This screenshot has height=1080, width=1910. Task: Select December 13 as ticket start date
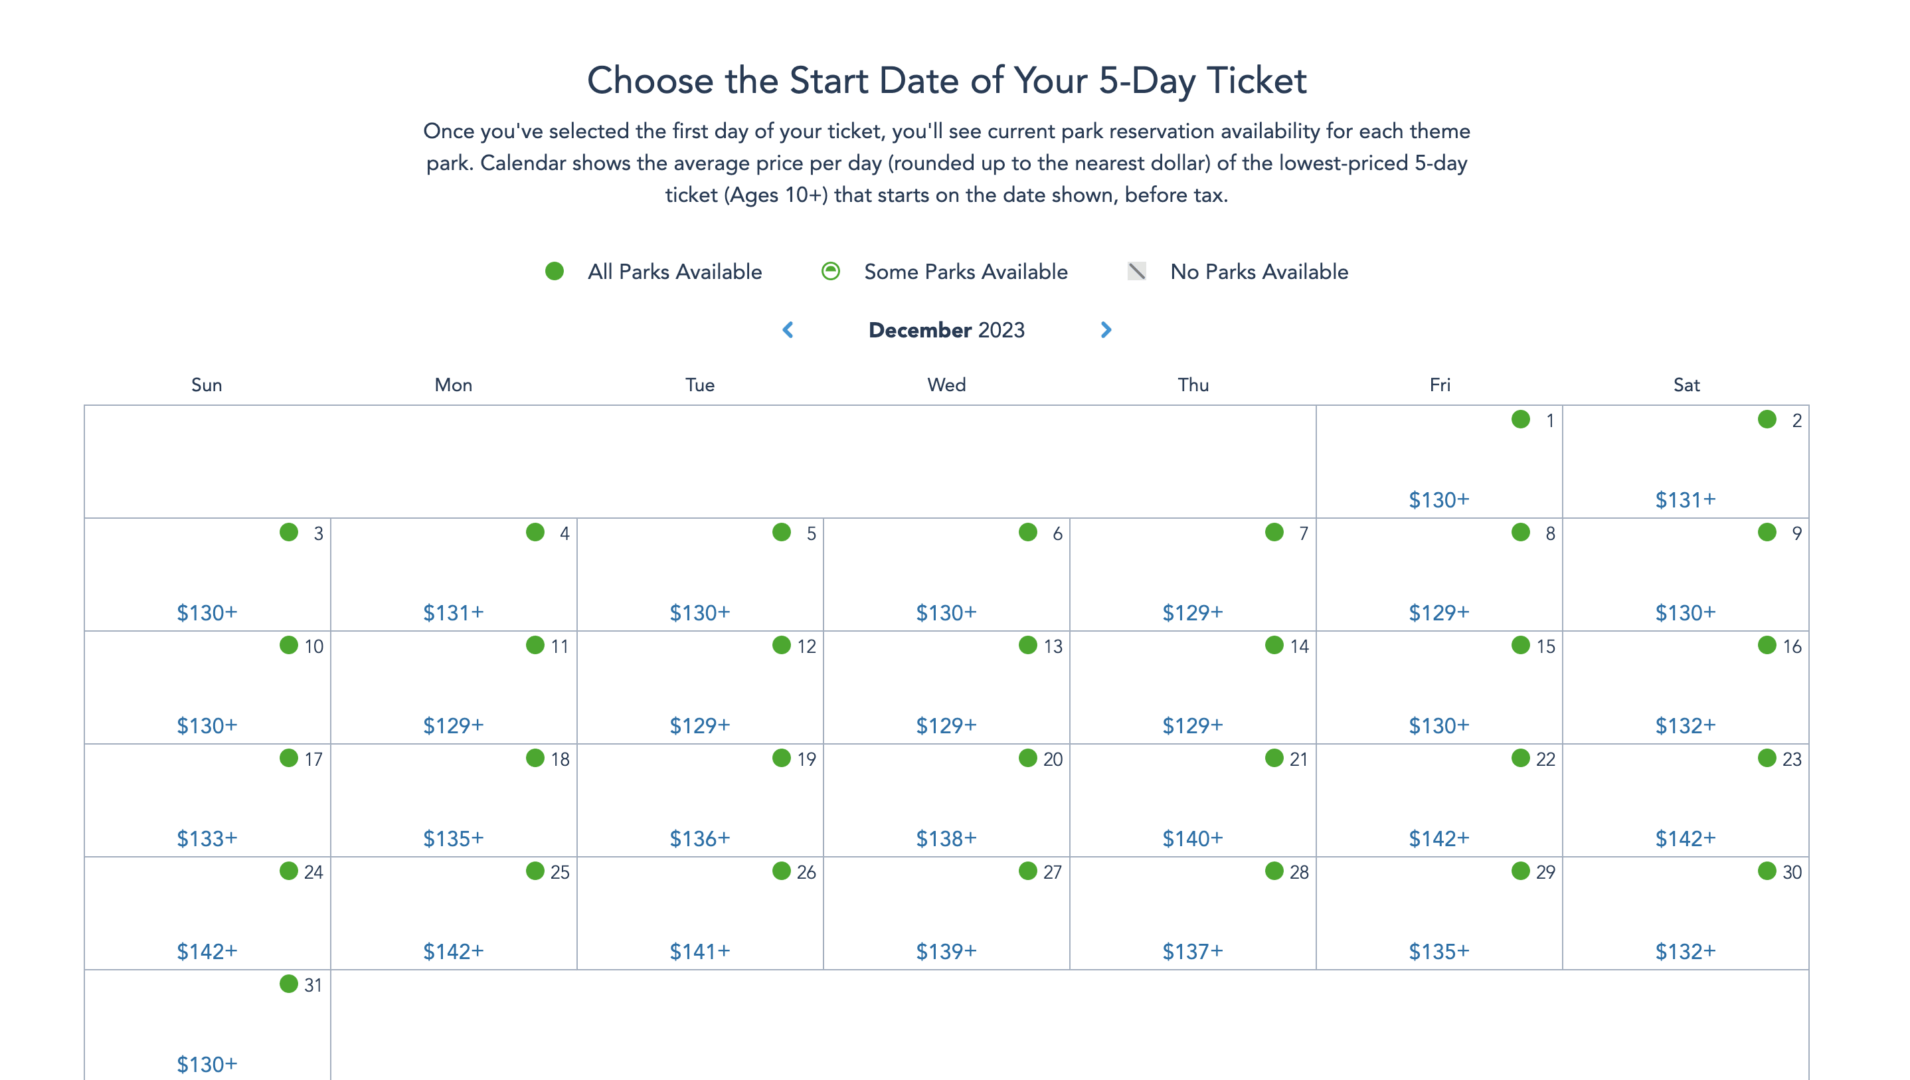[x=946, y=687]
